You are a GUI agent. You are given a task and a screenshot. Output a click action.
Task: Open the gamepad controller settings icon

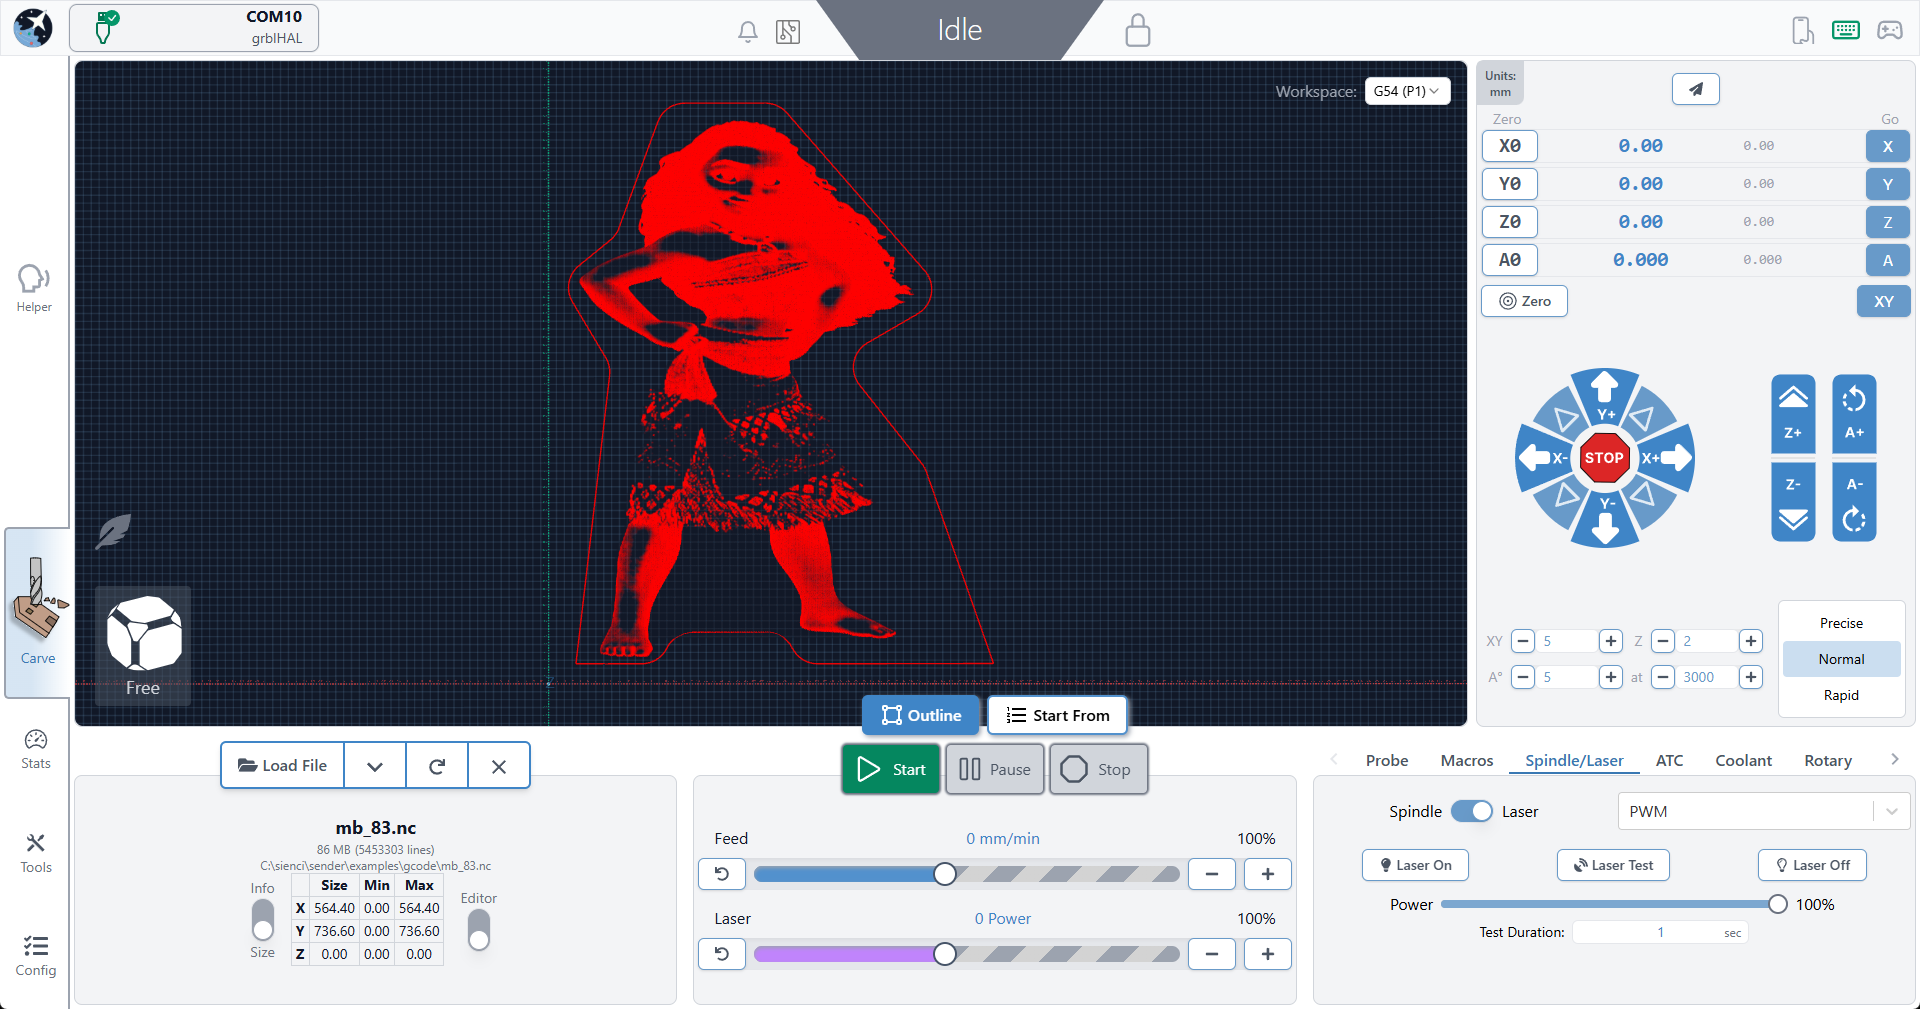[x=1889, y=30]
